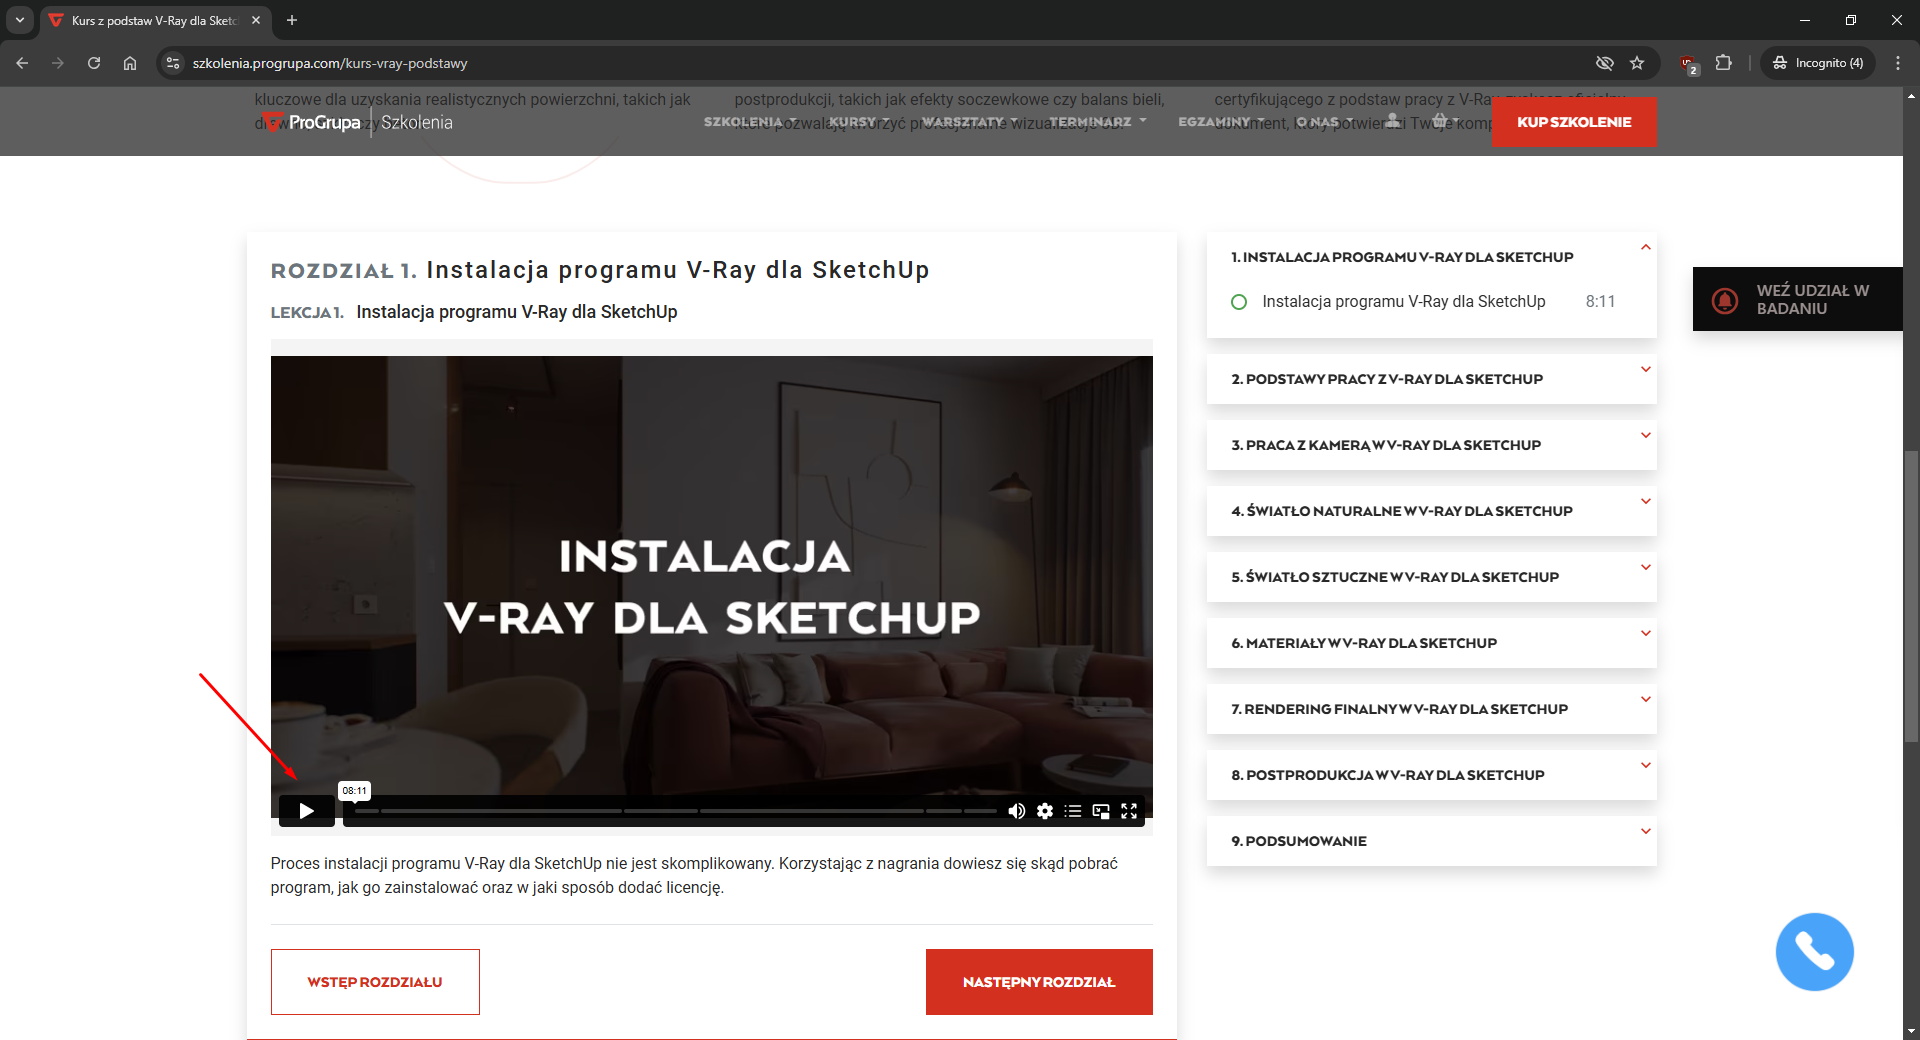
Task: Seek along the video progress bar
Action: click(675, 811)
